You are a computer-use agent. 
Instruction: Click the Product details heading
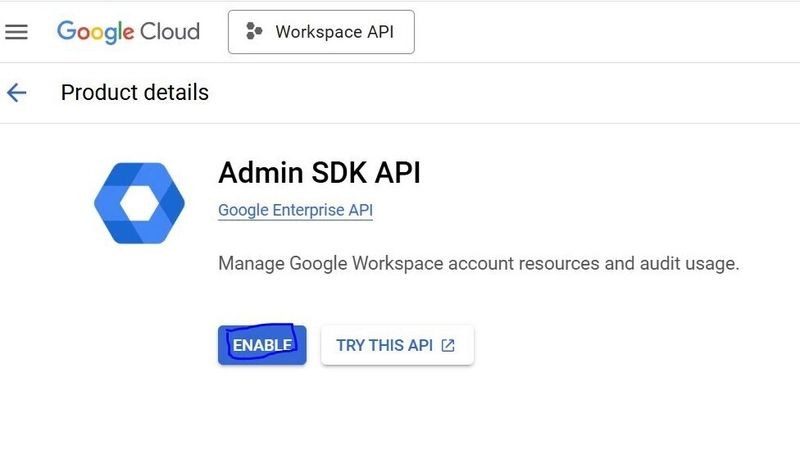pyautogui.click(x=135, y=93)
